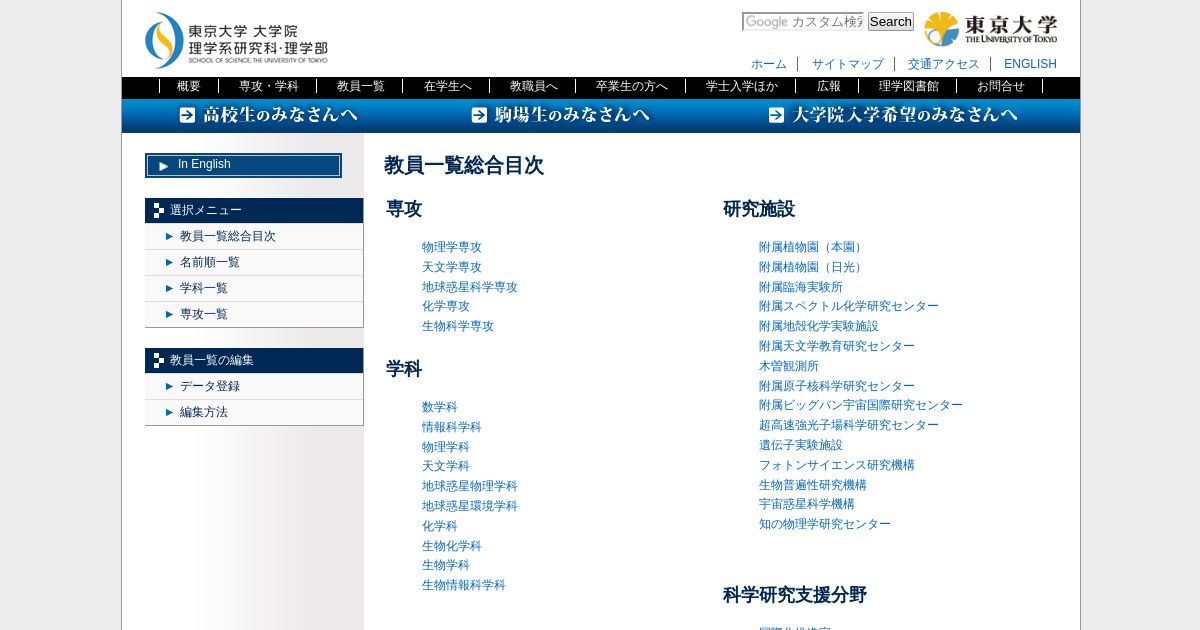Open the 附属スペクトル化学研究センター link
Screen dimensions: 1200x630
849,306
